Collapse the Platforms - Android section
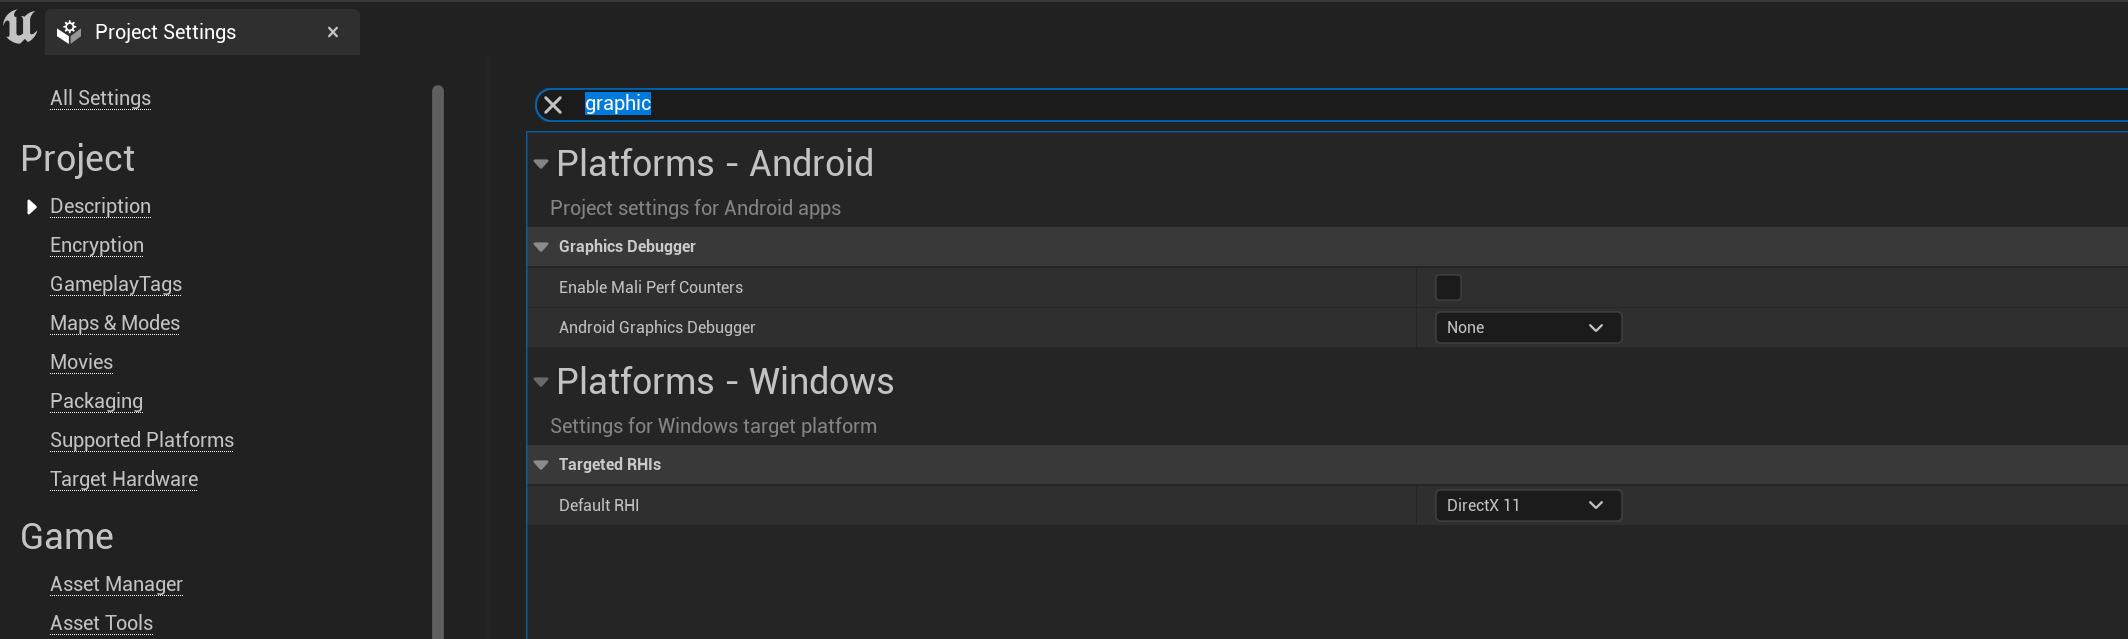This screenshot has height=639, width=2128. 541,164
